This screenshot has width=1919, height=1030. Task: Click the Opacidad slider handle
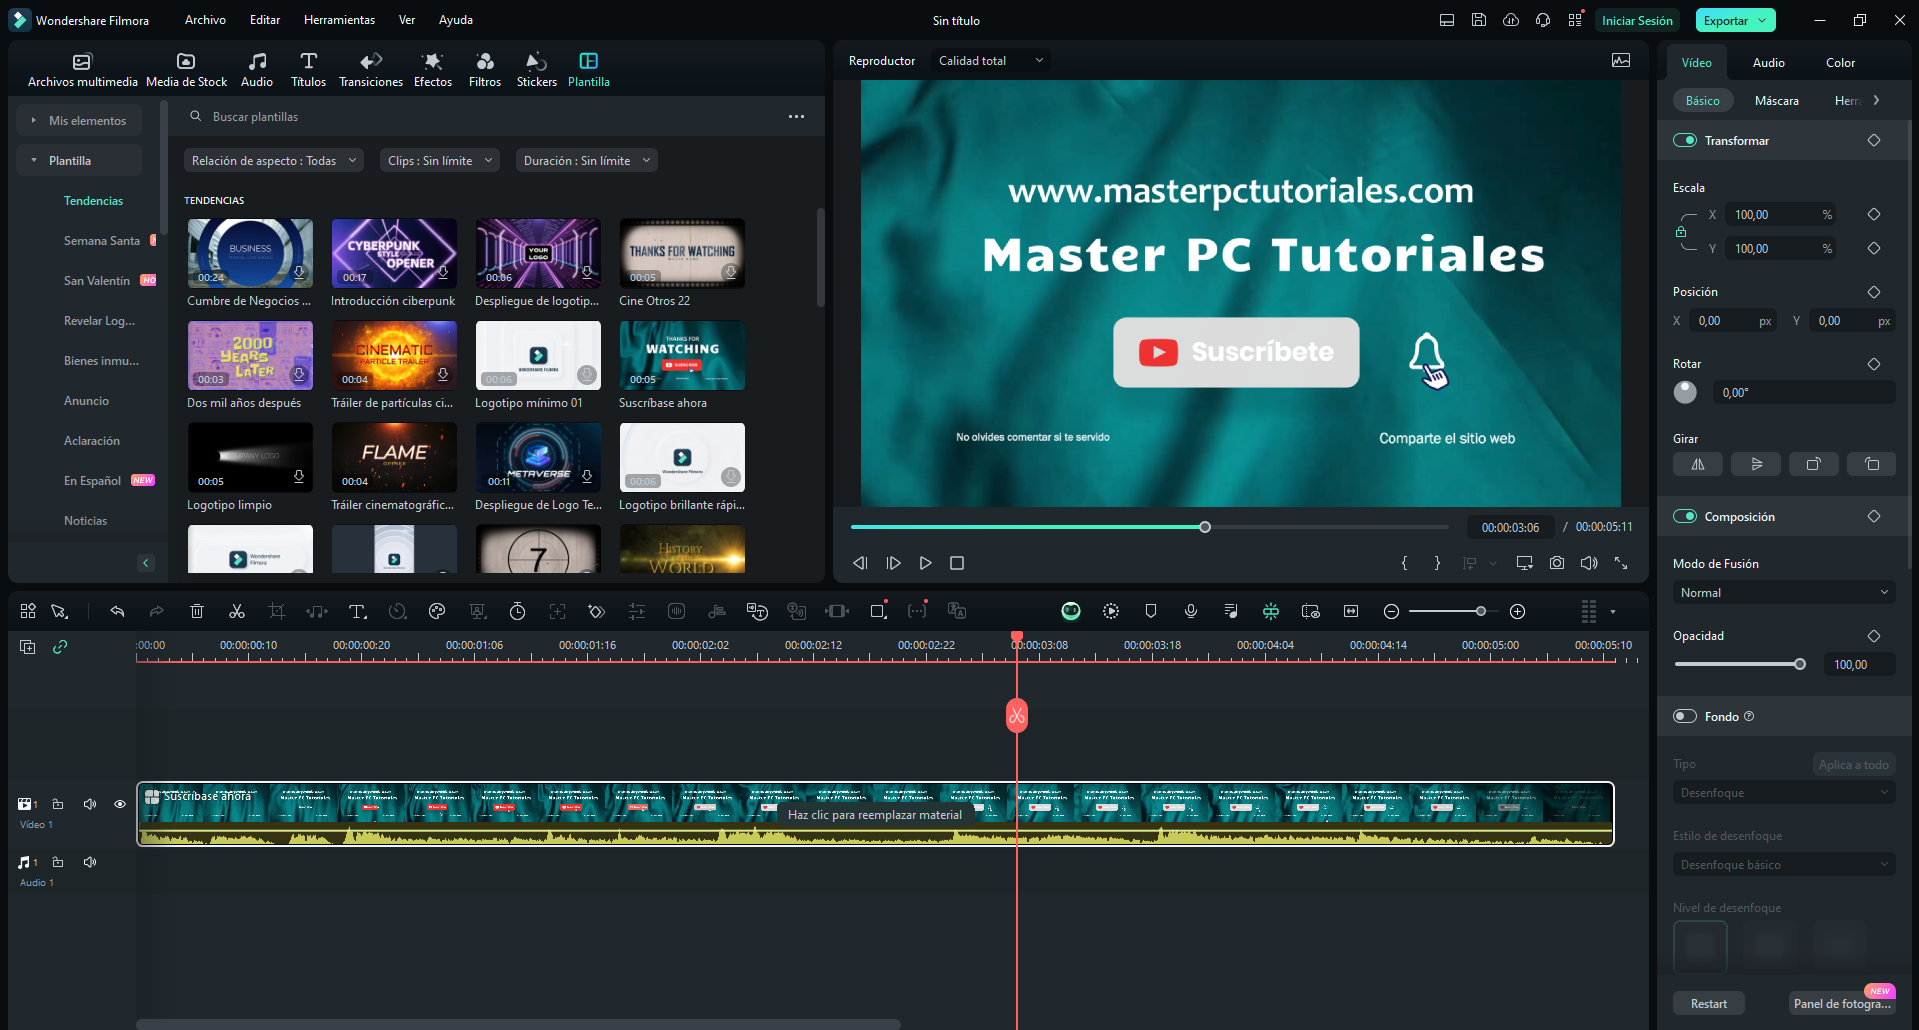click(1800, 664)
